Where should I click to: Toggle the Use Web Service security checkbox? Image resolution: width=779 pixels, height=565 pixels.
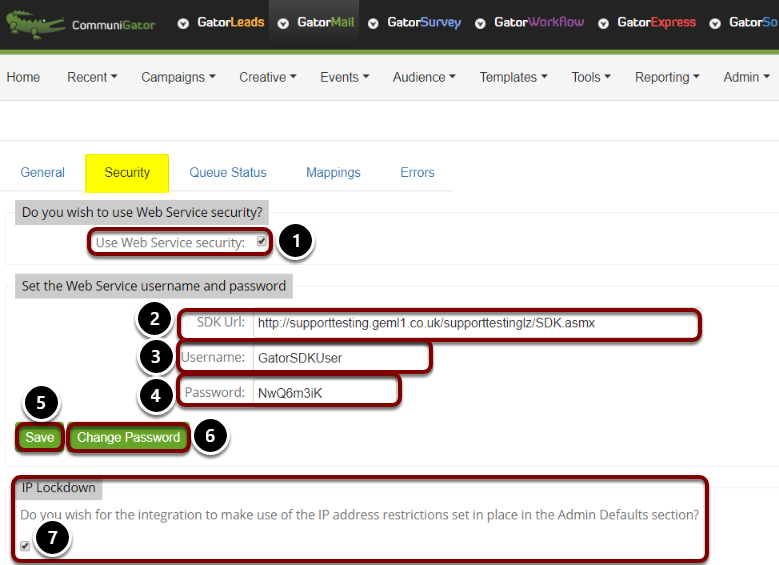261,242
